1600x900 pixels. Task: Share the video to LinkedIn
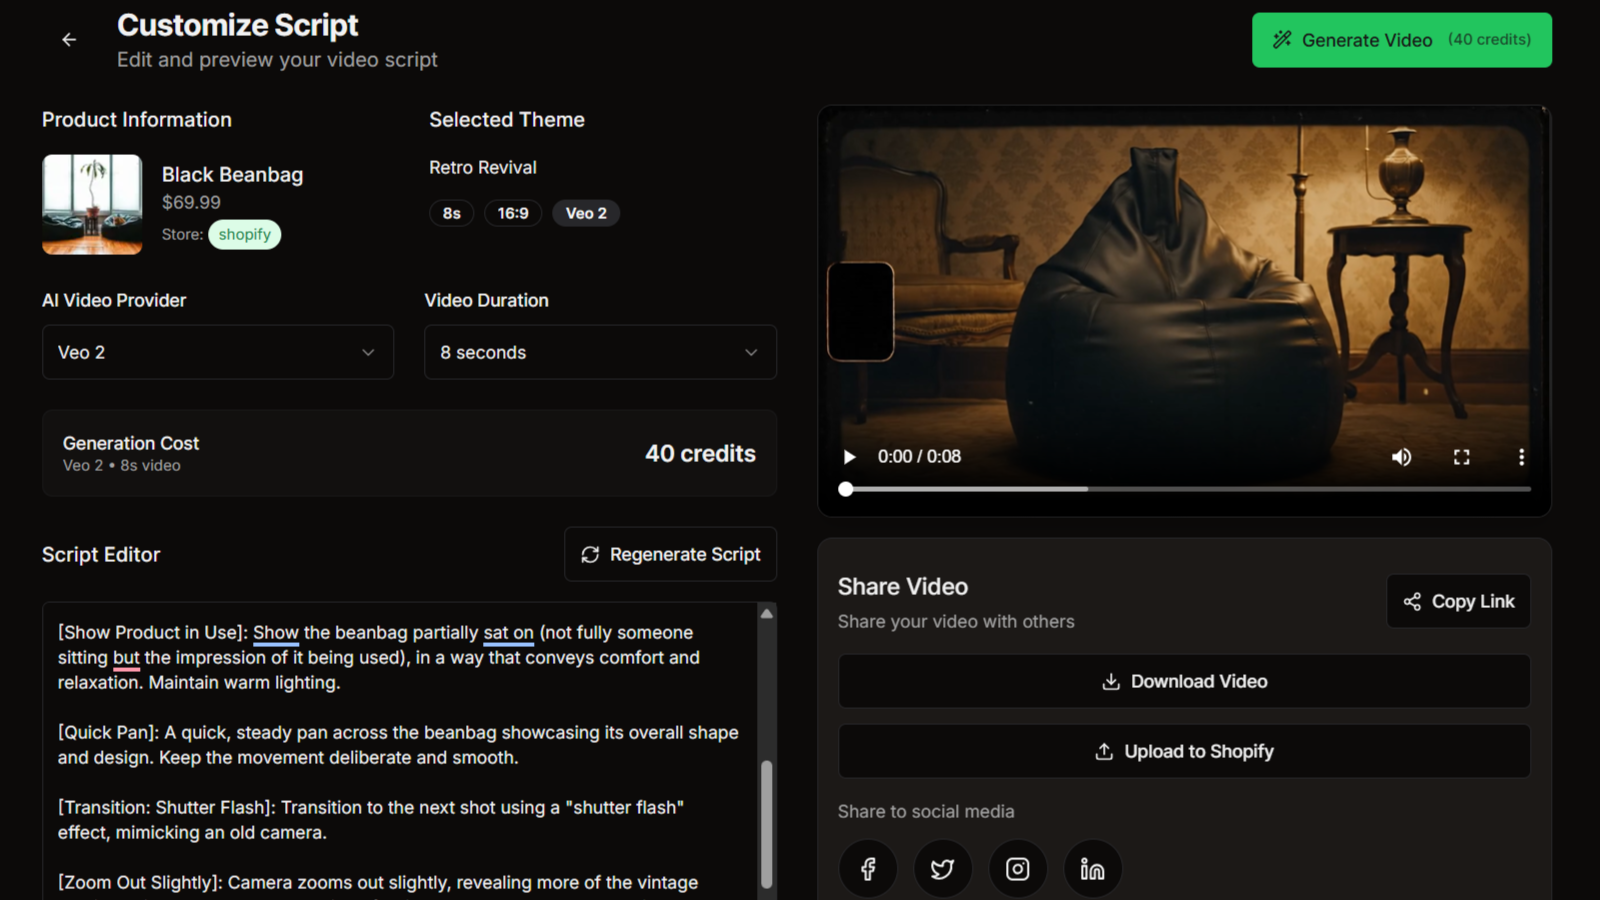click(1092, 869)
